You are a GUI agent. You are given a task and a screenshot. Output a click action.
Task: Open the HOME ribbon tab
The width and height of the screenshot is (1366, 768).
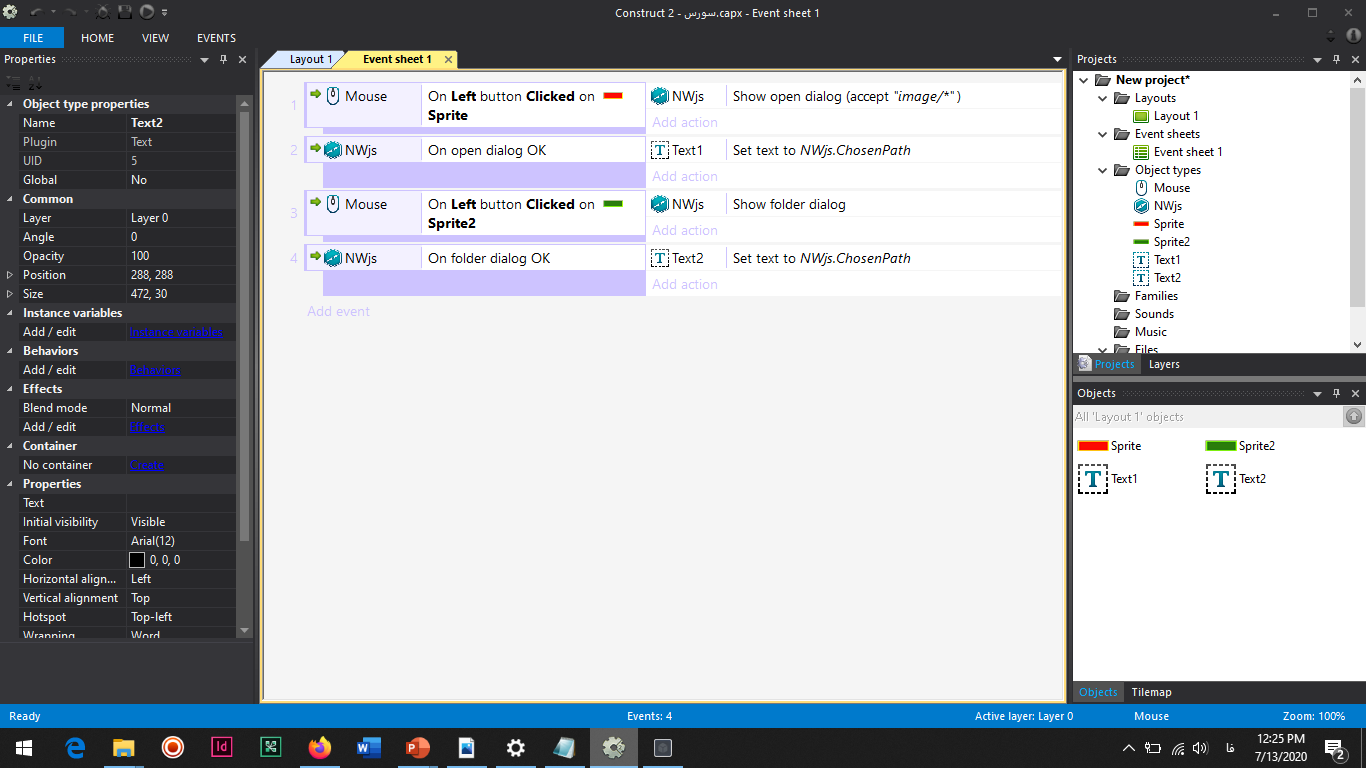97,38
